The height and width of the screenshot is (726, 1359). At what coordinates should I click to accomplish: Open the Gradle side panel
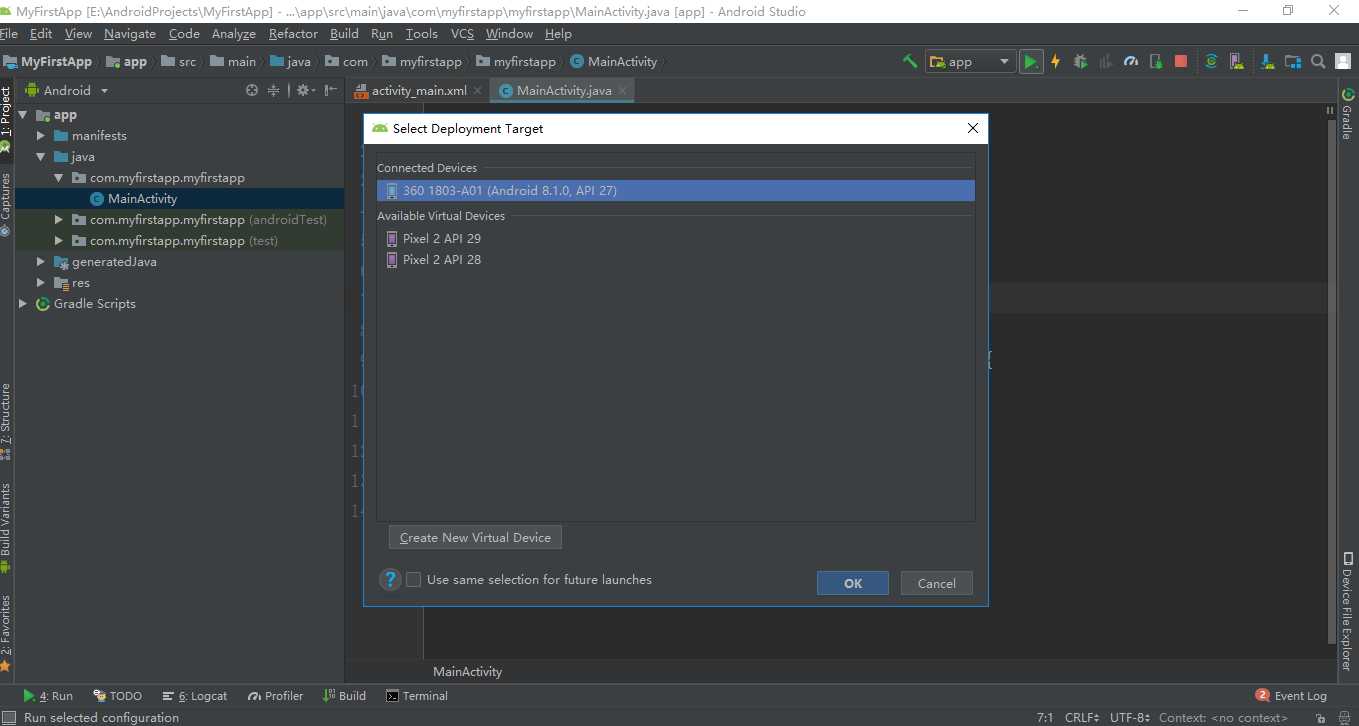coord(1347,115)
